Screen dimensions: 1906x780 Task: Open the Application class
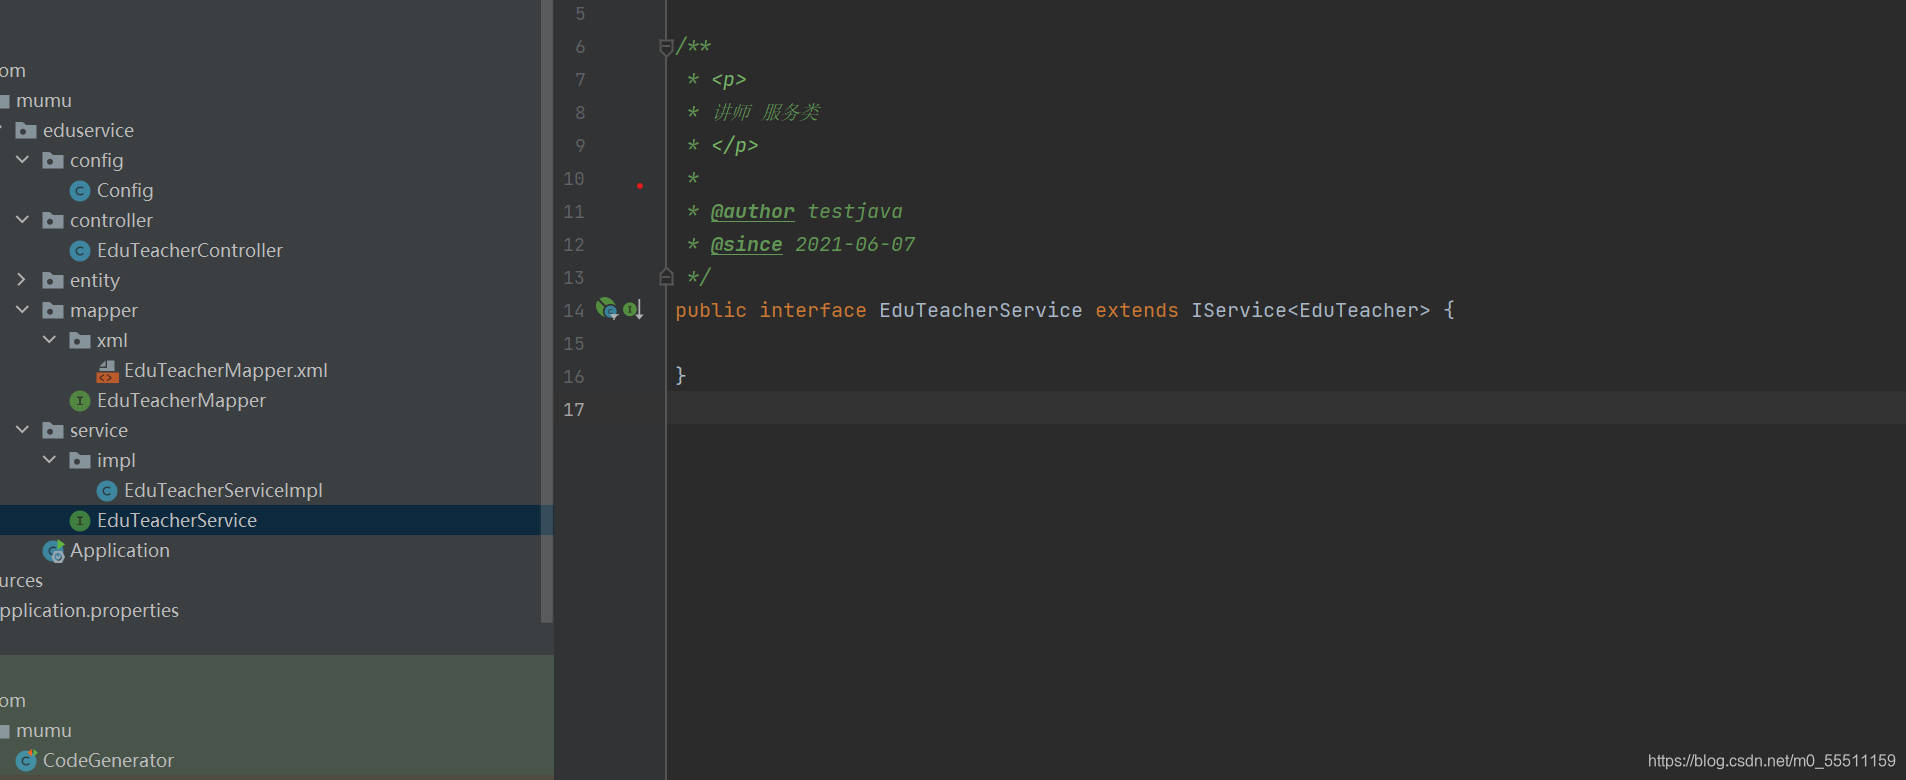click(x=120, y=550)
